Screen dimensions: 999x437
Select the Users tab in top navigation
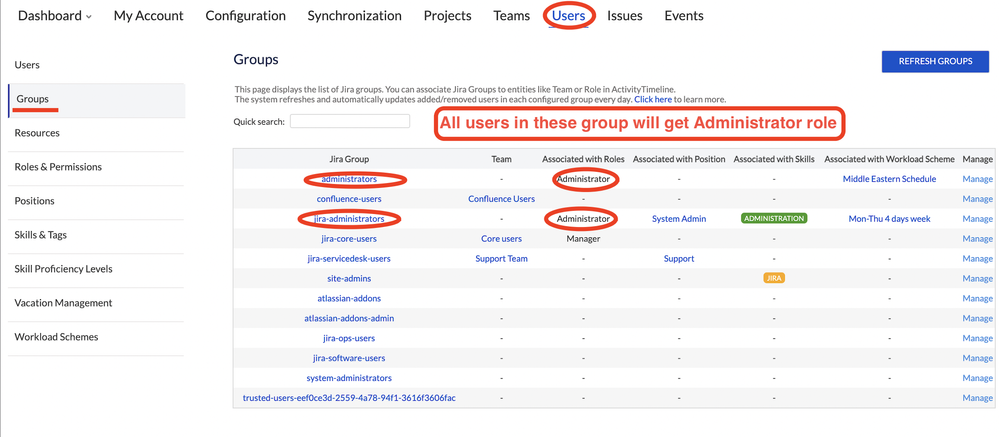pos(569,16)
